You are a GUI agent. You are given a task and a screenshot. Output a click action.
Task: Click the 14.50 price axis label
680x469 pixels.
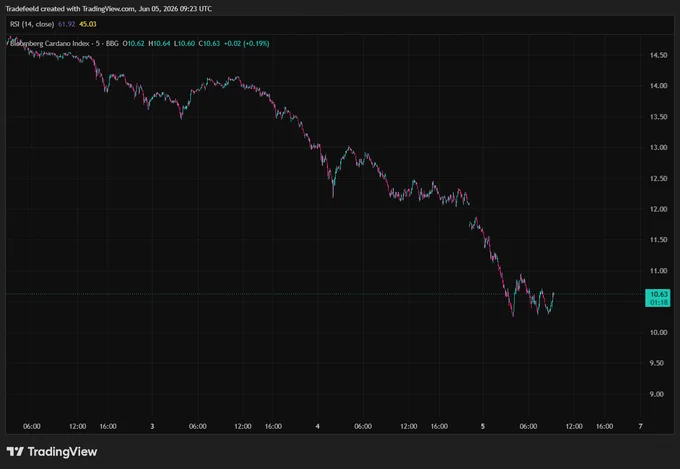658,55
